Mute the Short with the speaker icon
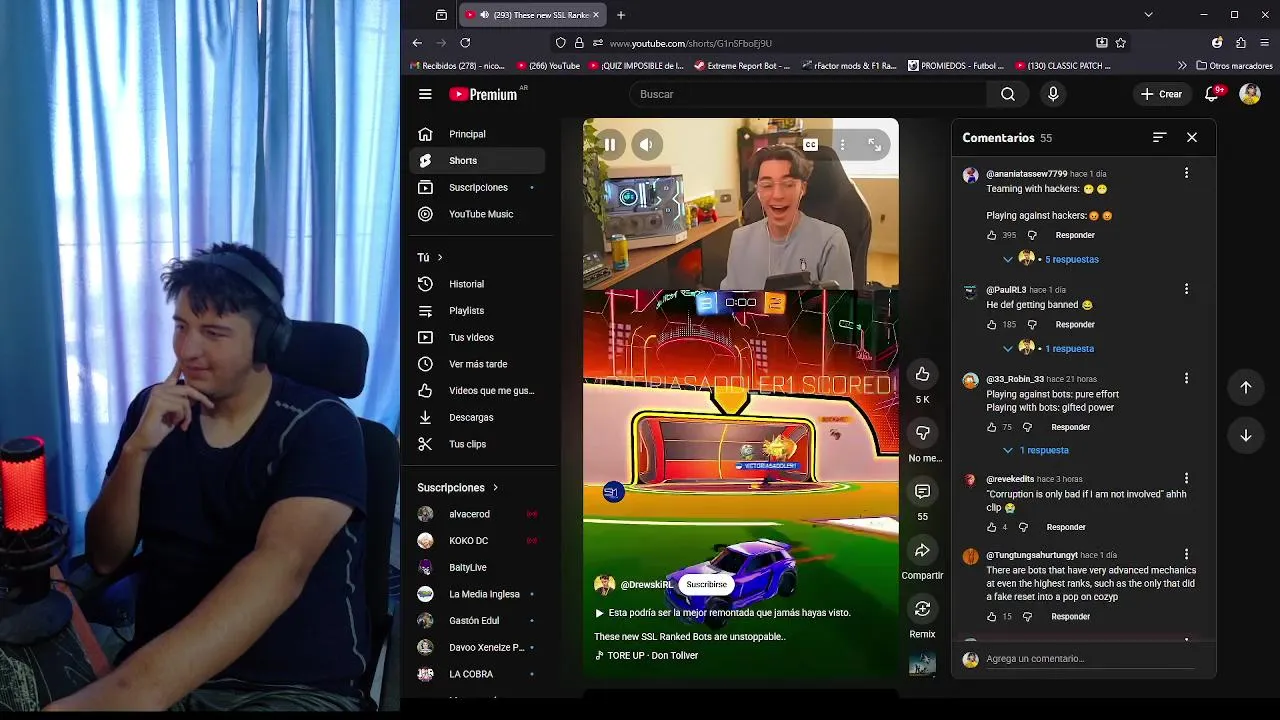The image size is (1280, 720). tap(646, 145)
